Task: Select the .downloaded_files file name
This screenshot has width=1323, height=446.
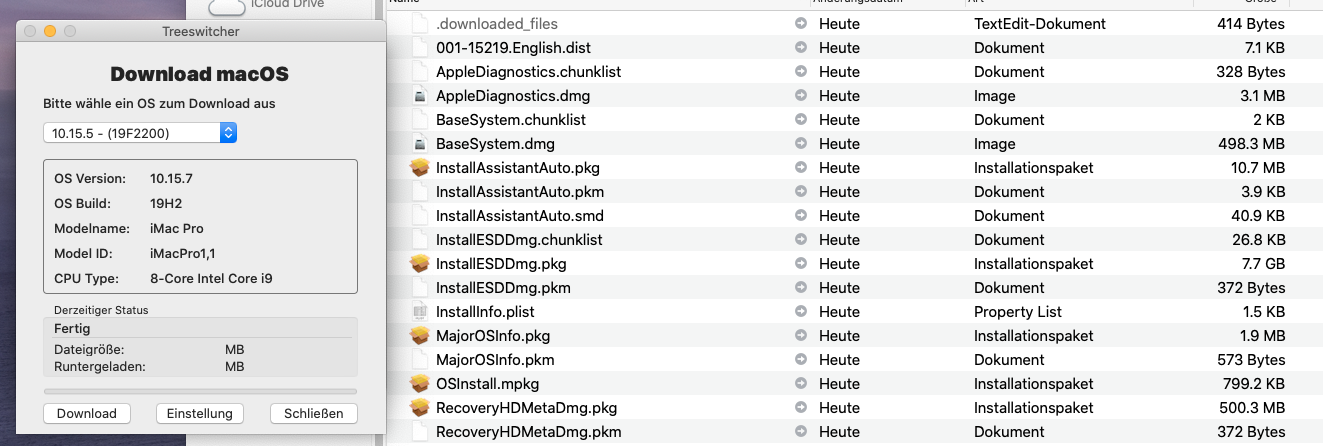Action: (497, 23)
